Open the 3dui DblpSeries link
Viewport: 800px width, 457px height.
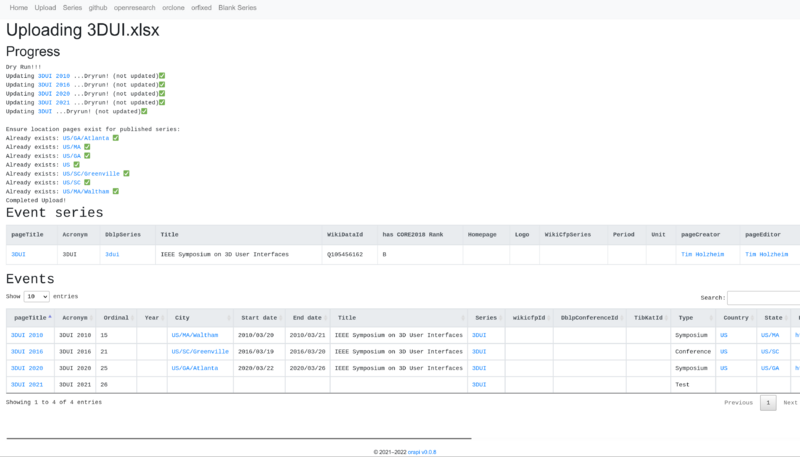coord(112,255)
